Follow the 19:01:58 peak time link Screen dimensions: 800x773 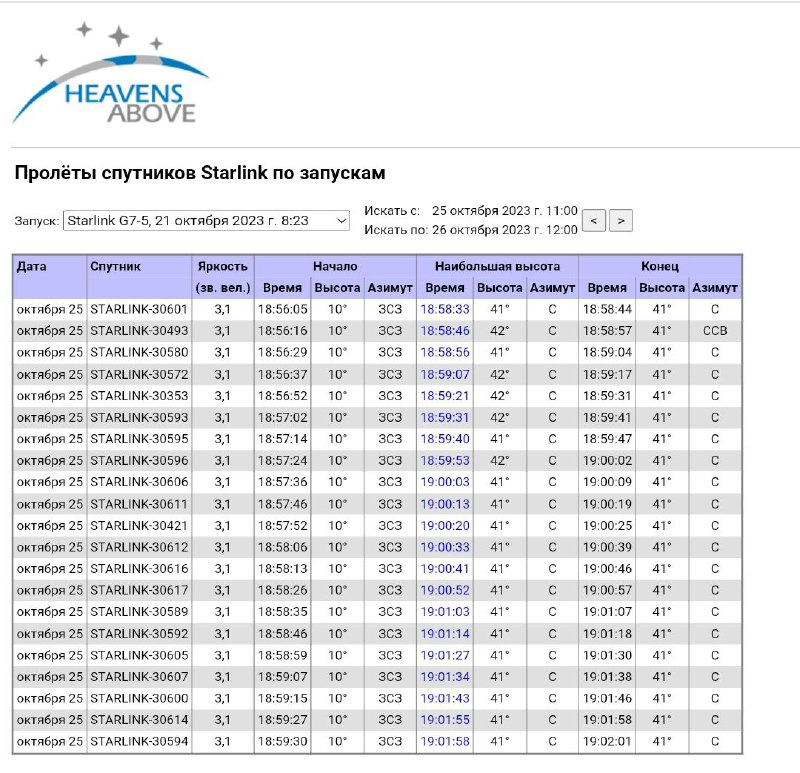tap(445, 741)
